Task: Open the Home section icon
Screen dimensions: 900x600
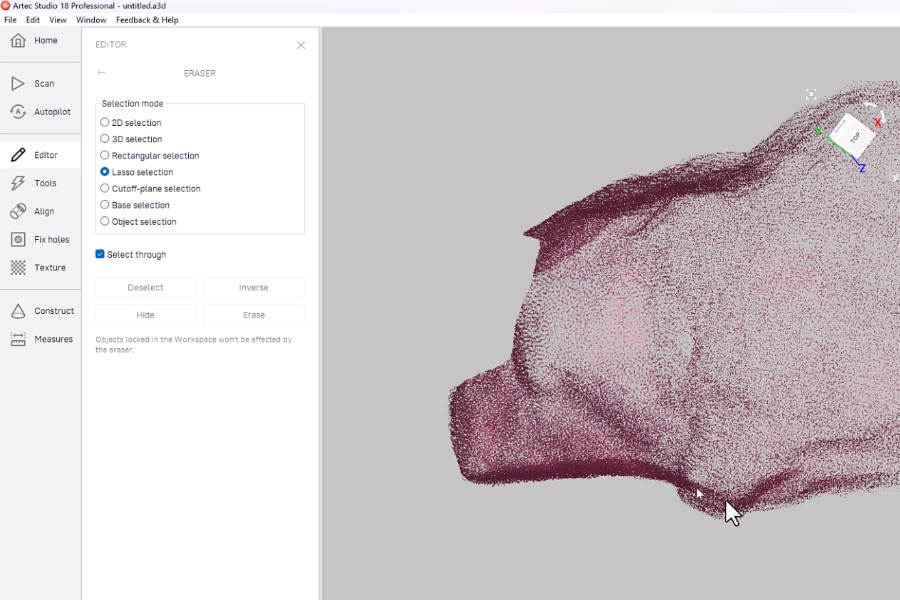Action: [x=18, y=41]
